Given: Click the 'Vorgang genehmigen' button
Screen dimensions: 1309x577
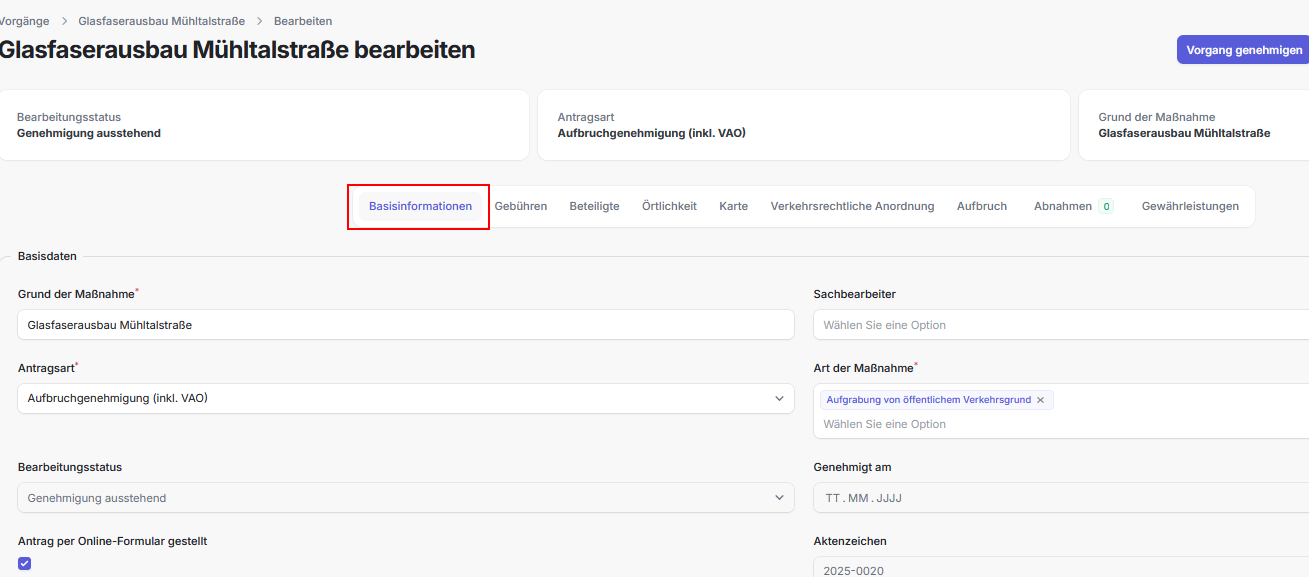Looking at the screenshot, I should coord(1243,50).
